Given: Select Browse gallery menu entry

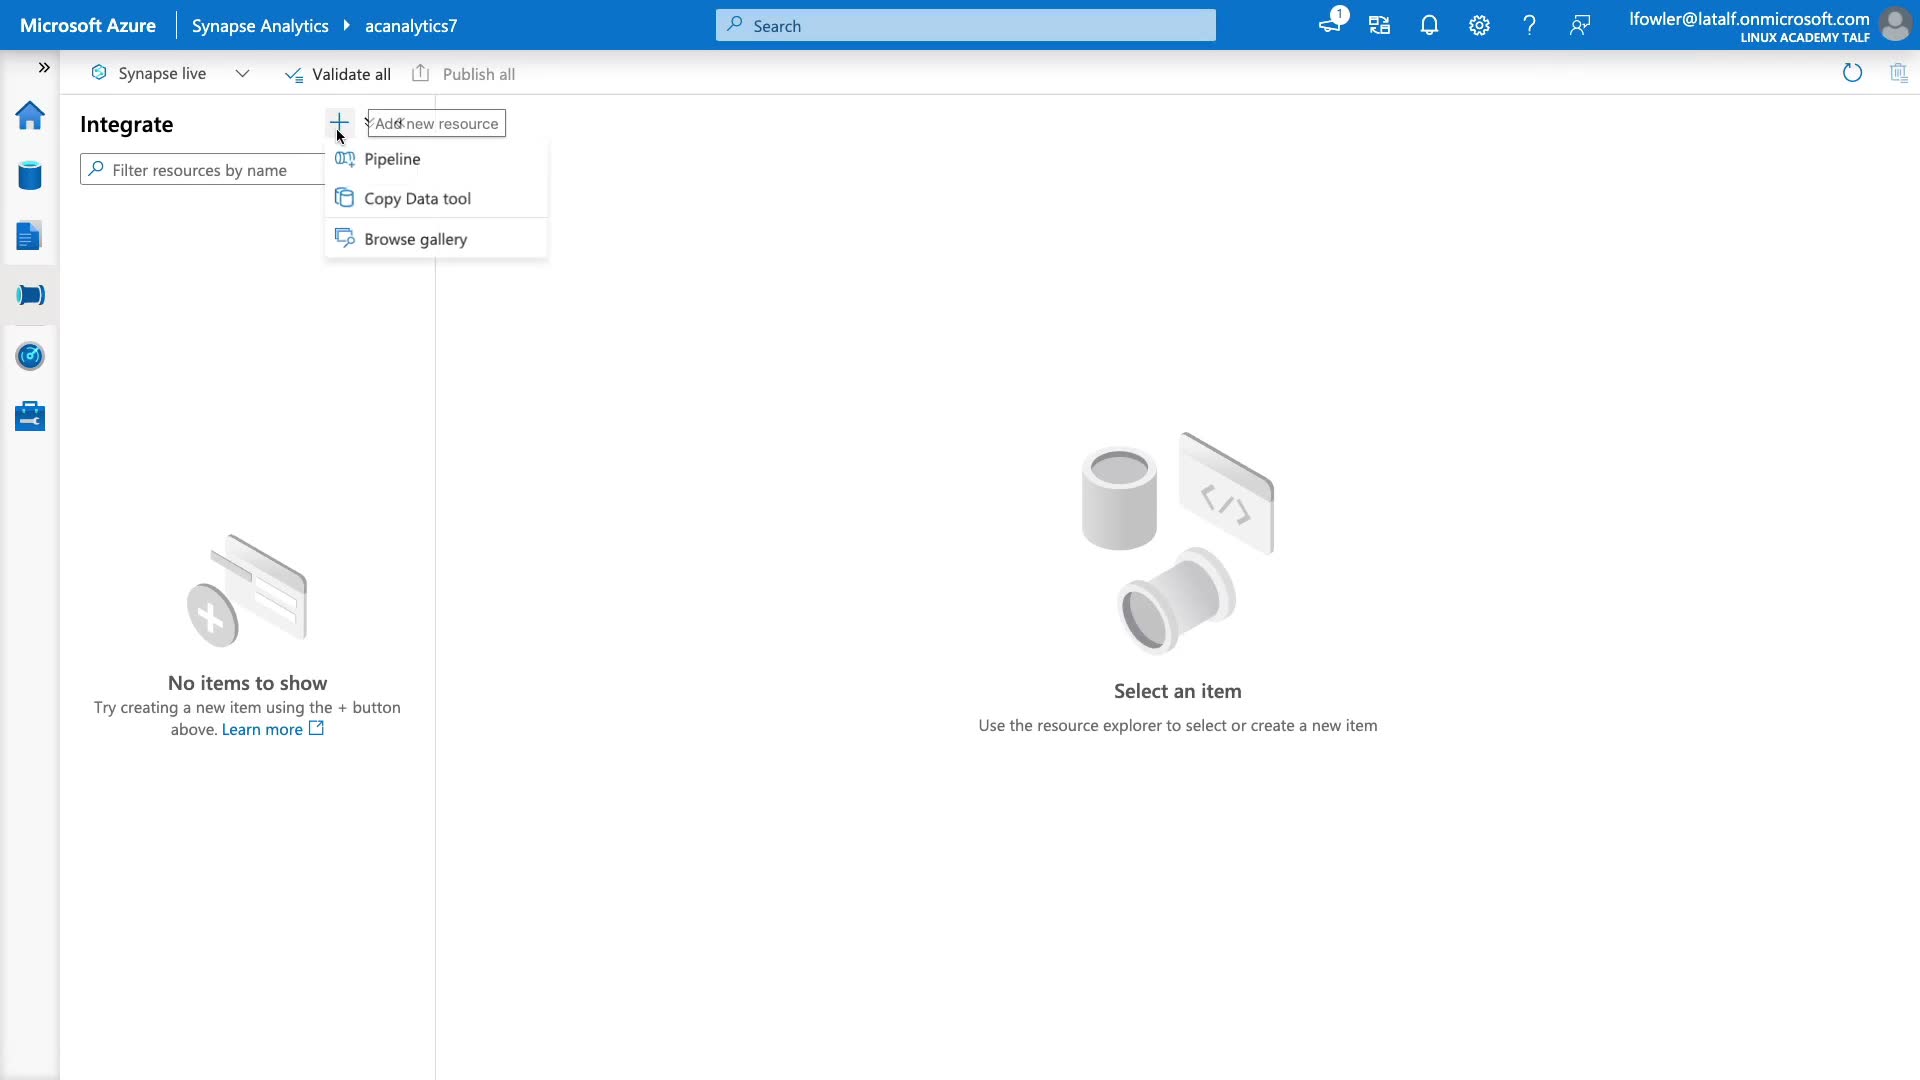Looking at the screenshot, I should [x=415, y=239].
